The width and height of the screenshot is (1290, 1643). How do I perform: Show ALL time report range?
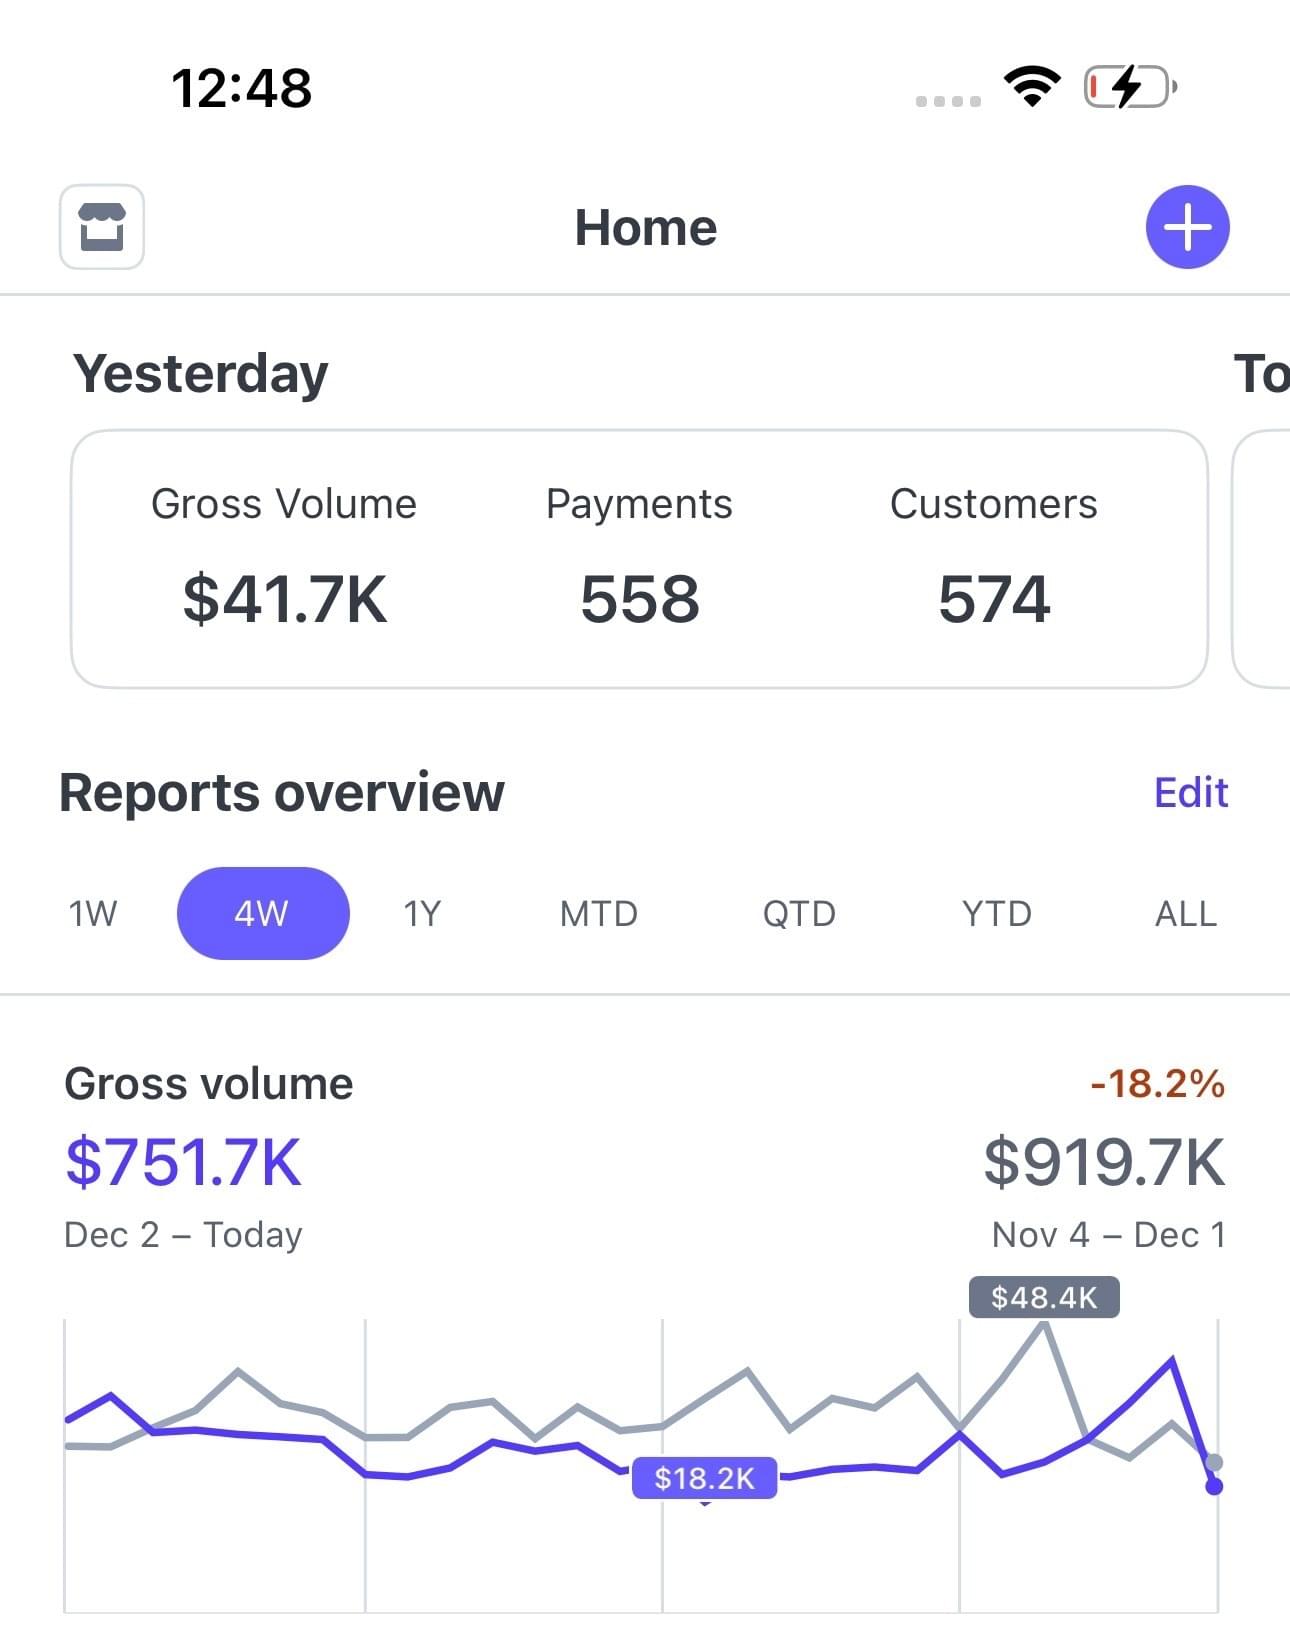(x=1185, y=913)
